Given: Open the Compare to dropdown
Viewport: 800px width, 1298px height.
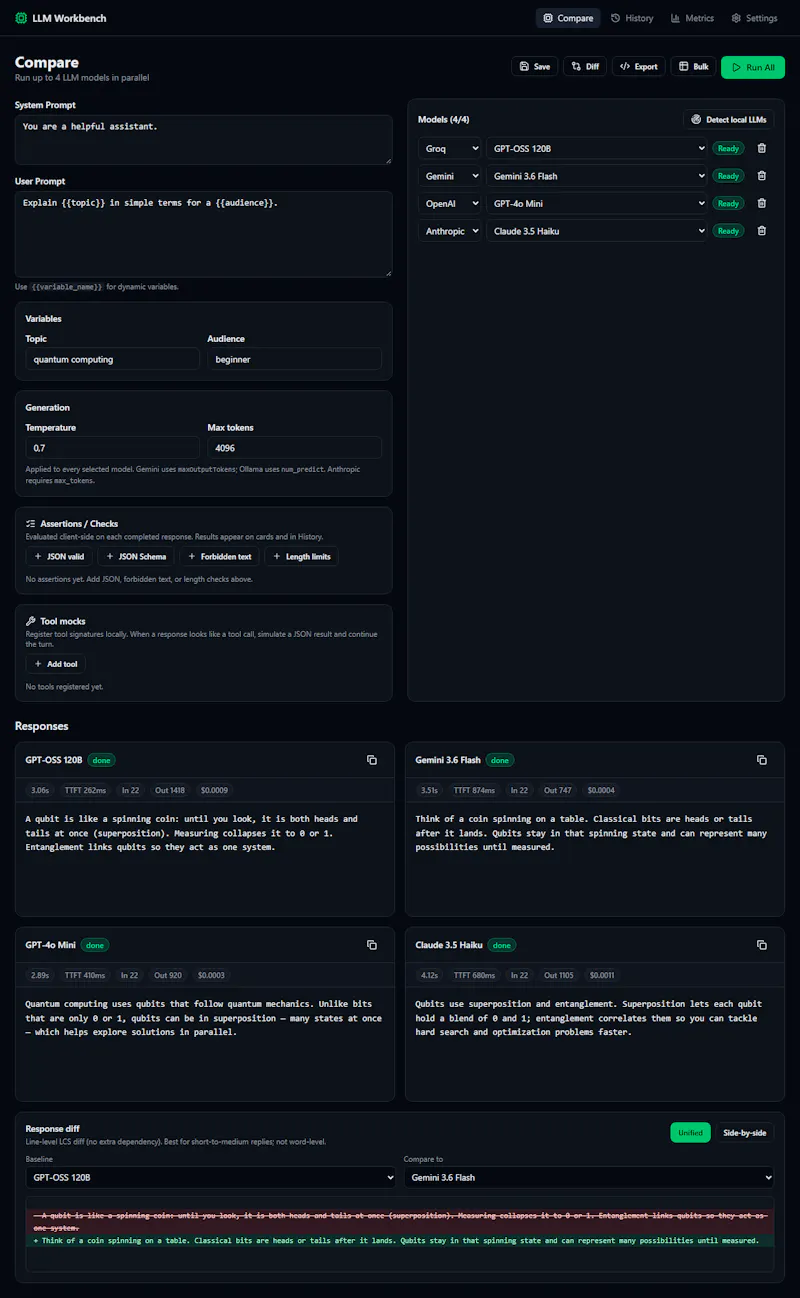Looking at the screenshot, I should pyautogui.click(x=589, y=1177).
